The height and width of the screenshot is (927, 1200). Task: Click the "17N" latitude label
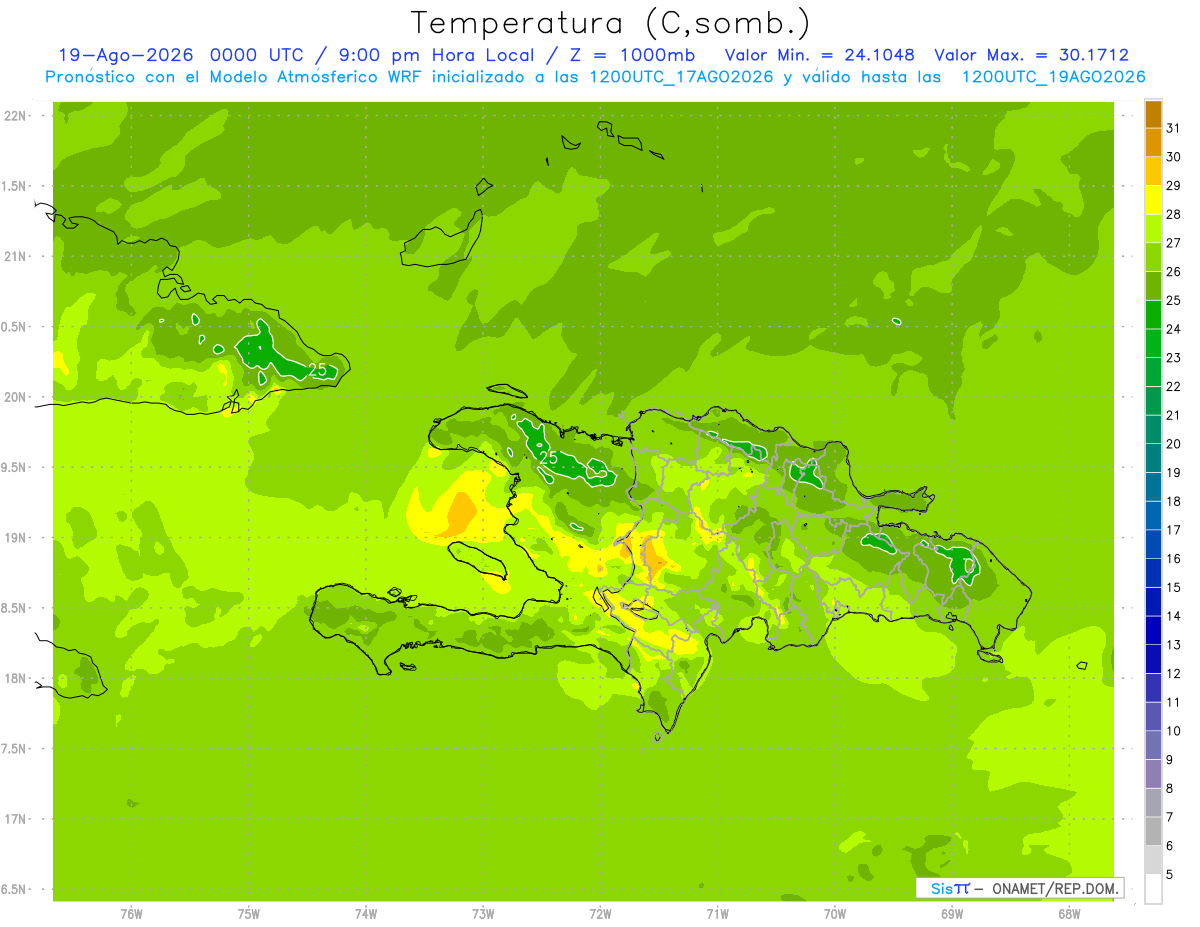(x=16, y=819)
